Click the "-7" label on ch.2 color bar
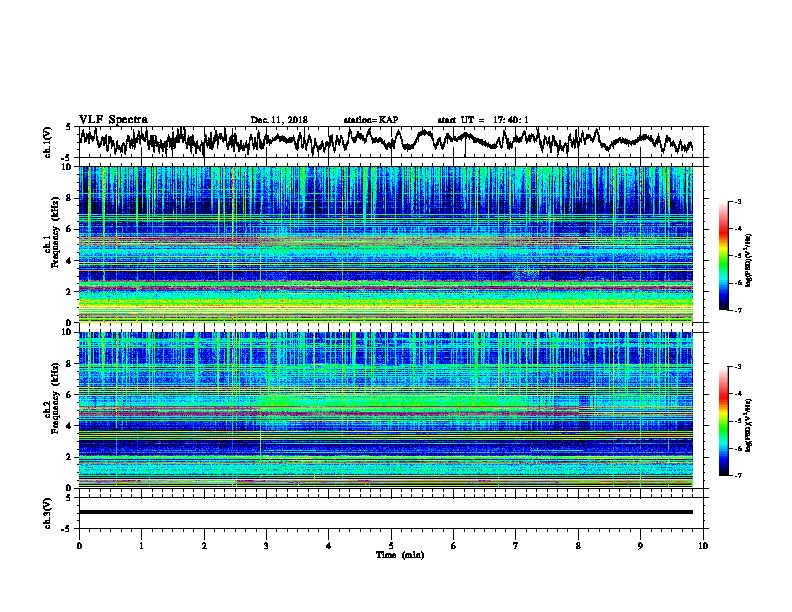Viewport: 792px width, 612px height. [738, 476]
